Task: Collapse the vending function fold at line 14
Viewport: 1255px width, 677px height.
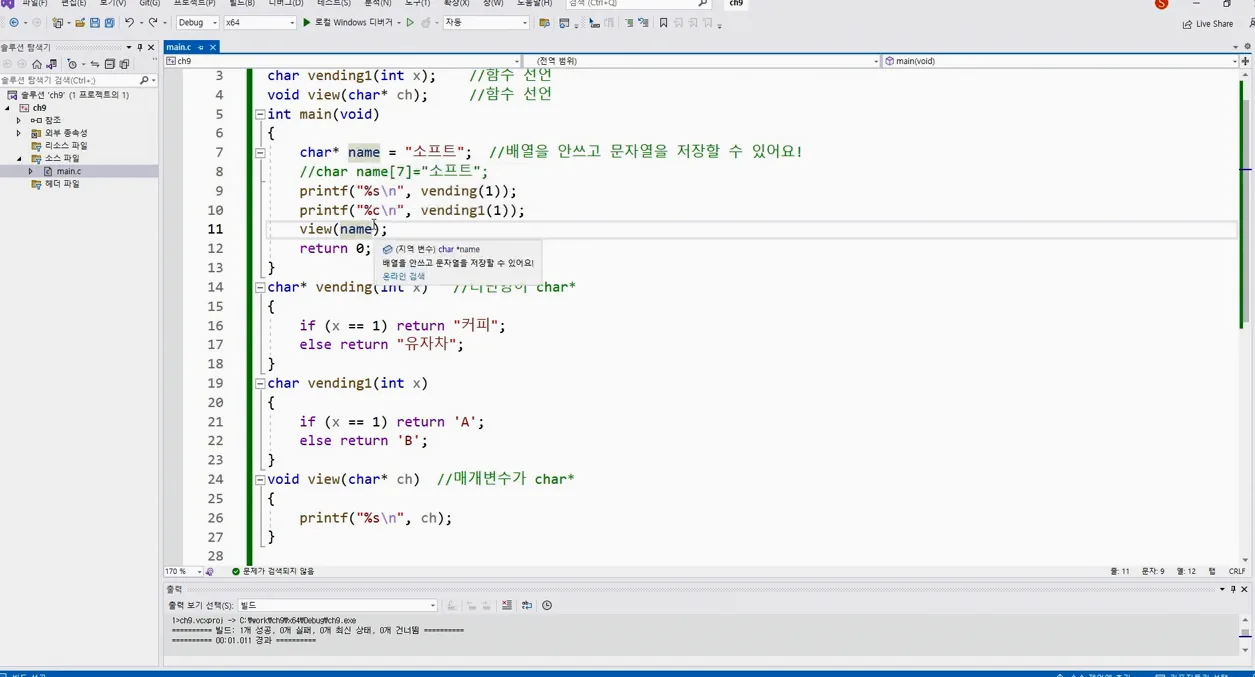Action: point(259,287)
